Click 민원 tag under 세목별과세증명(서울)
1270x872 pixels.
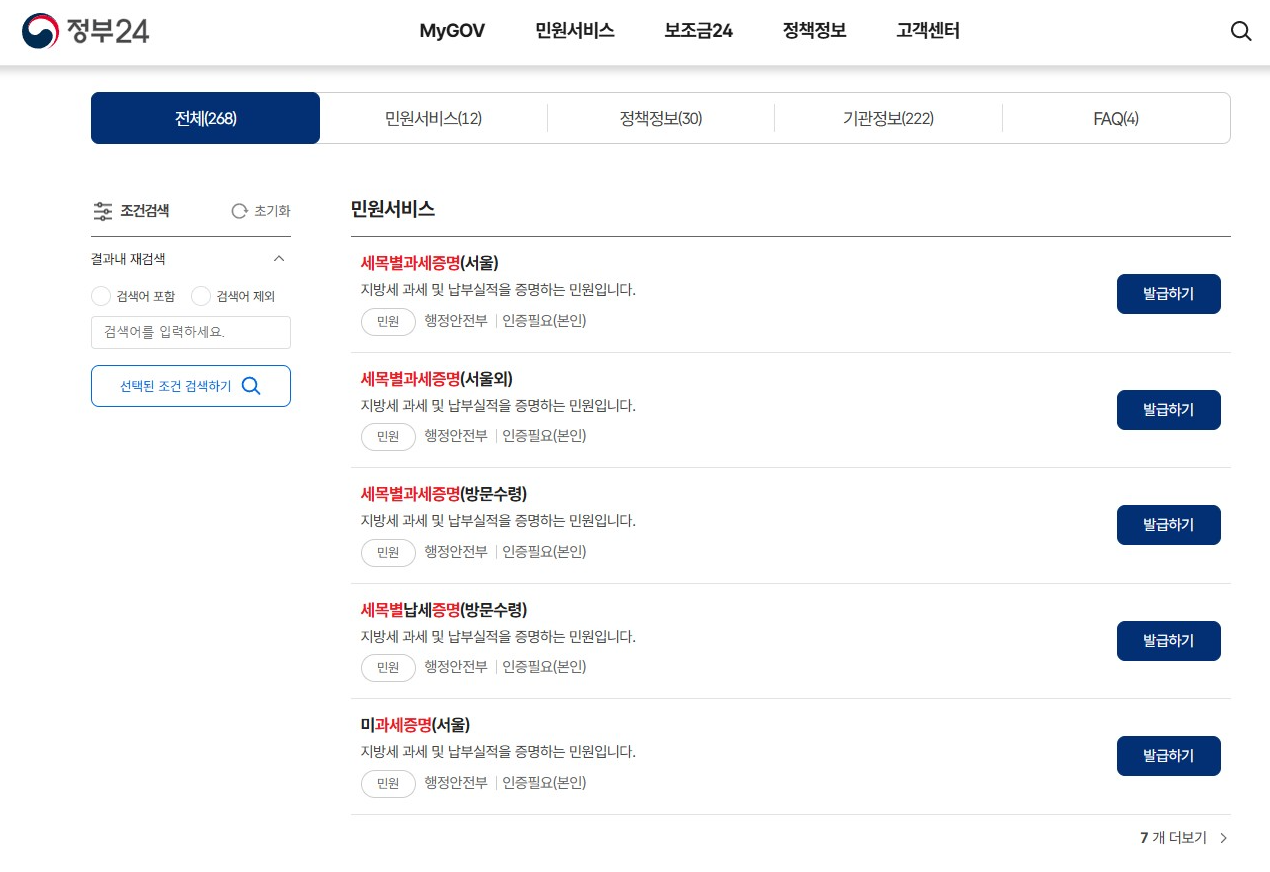388,322
